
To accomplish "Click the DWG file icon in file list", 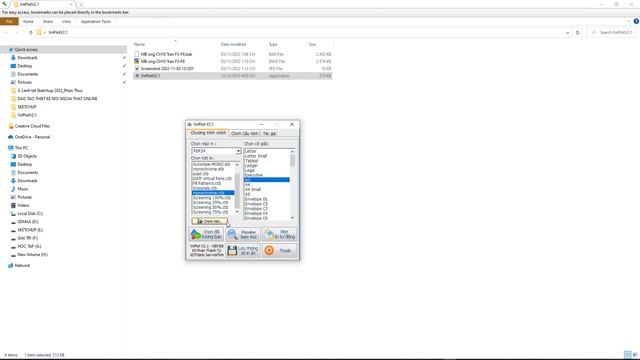I will [x=137, y=61].
